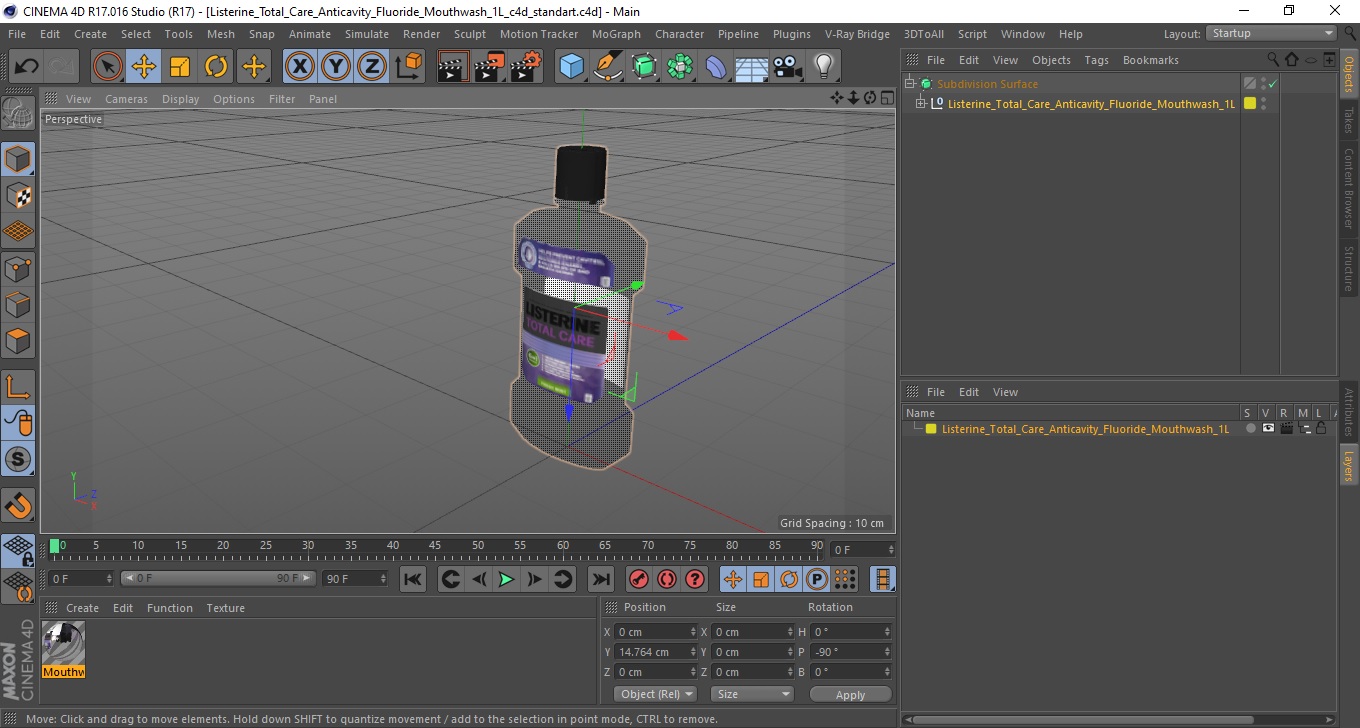Select Model mode icon
Viewport: 1360px width, 728px height.
[x=18, y=159]
